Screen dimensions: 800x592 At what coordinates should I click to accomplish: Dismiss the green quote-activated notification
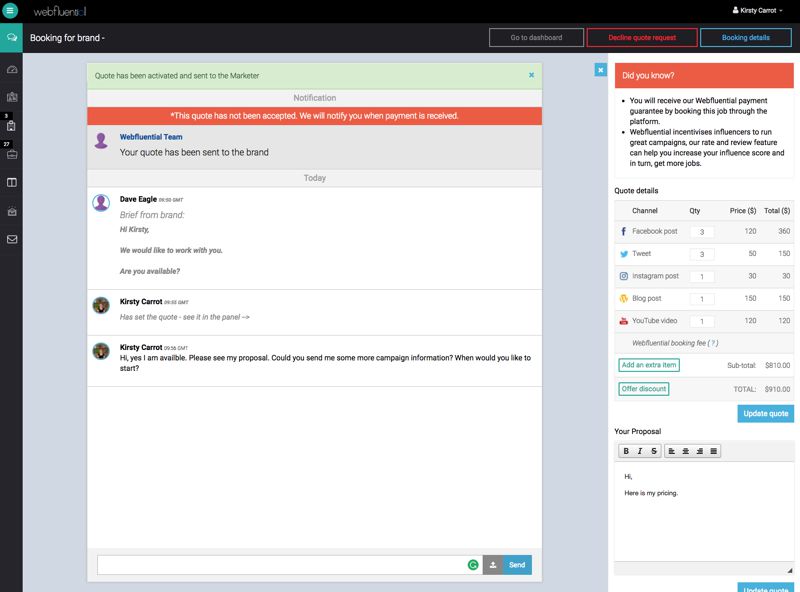[531, 75]
